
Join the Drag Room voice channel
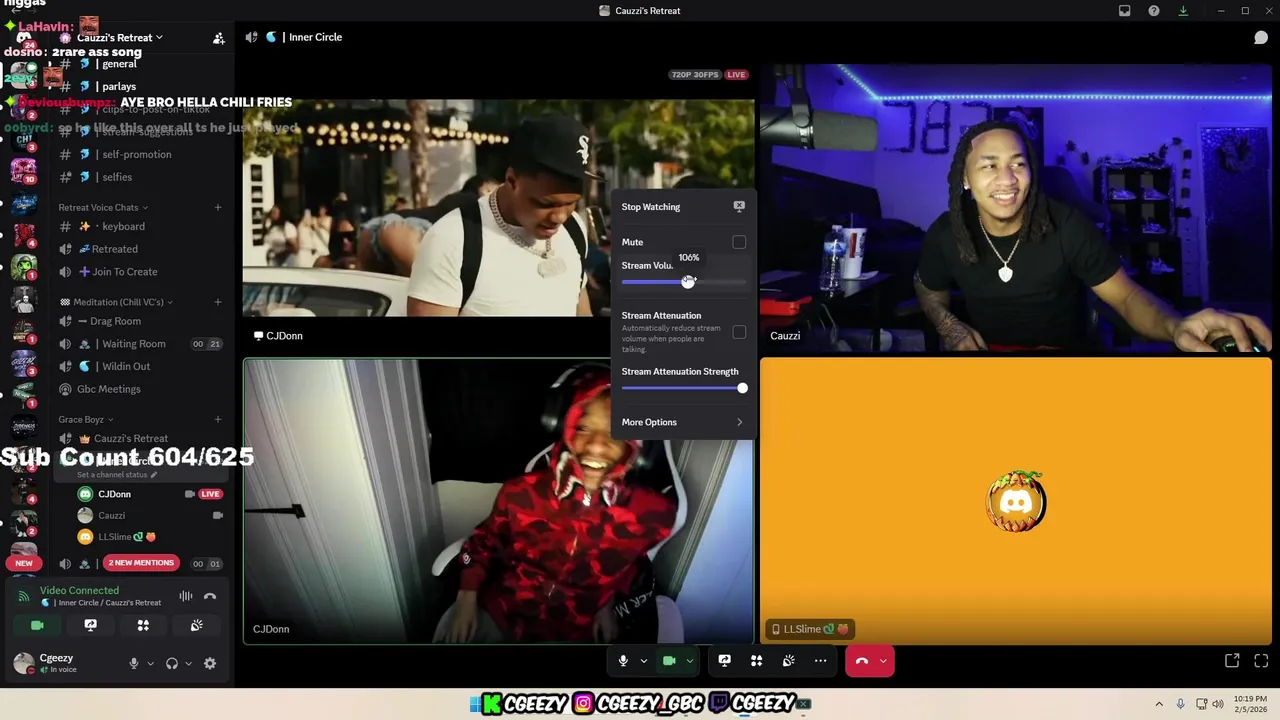[x=140, y=321]
